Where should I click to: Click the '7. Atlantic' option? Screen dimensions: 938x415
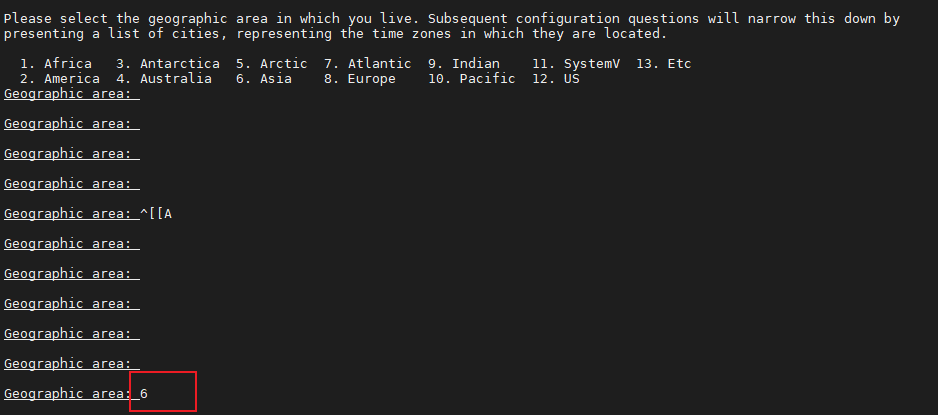coord(368,63)
